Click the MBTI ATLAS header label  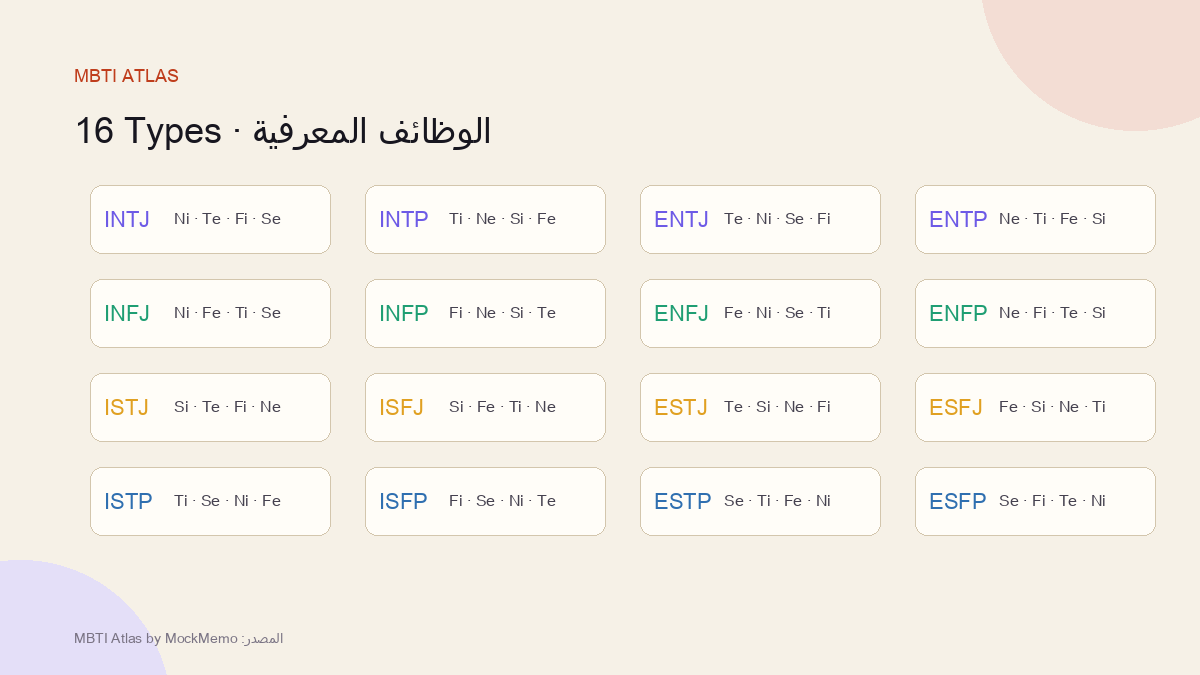pos(126,76)
